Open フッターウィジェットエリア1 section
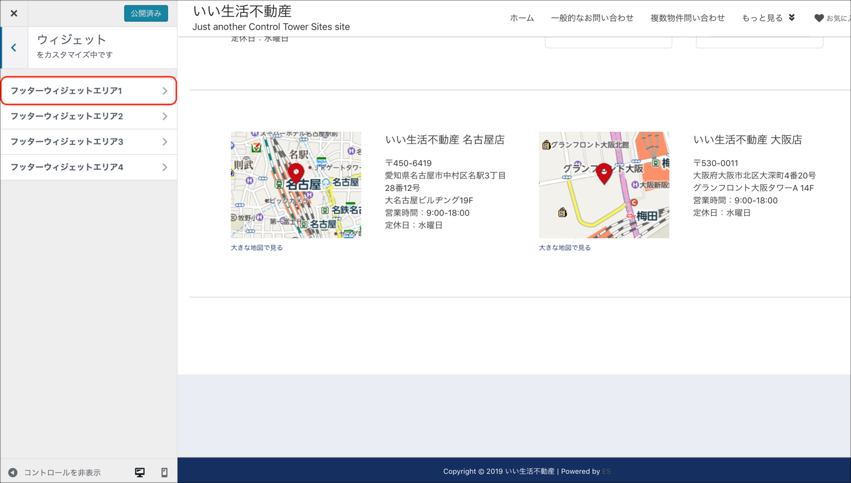 coord(88,91)
